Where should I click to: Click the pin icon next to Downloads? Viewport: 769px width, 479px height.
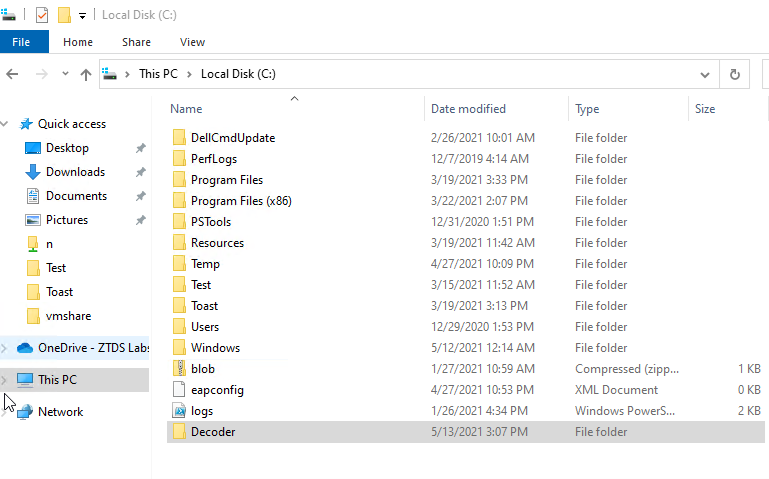[141, 172]
